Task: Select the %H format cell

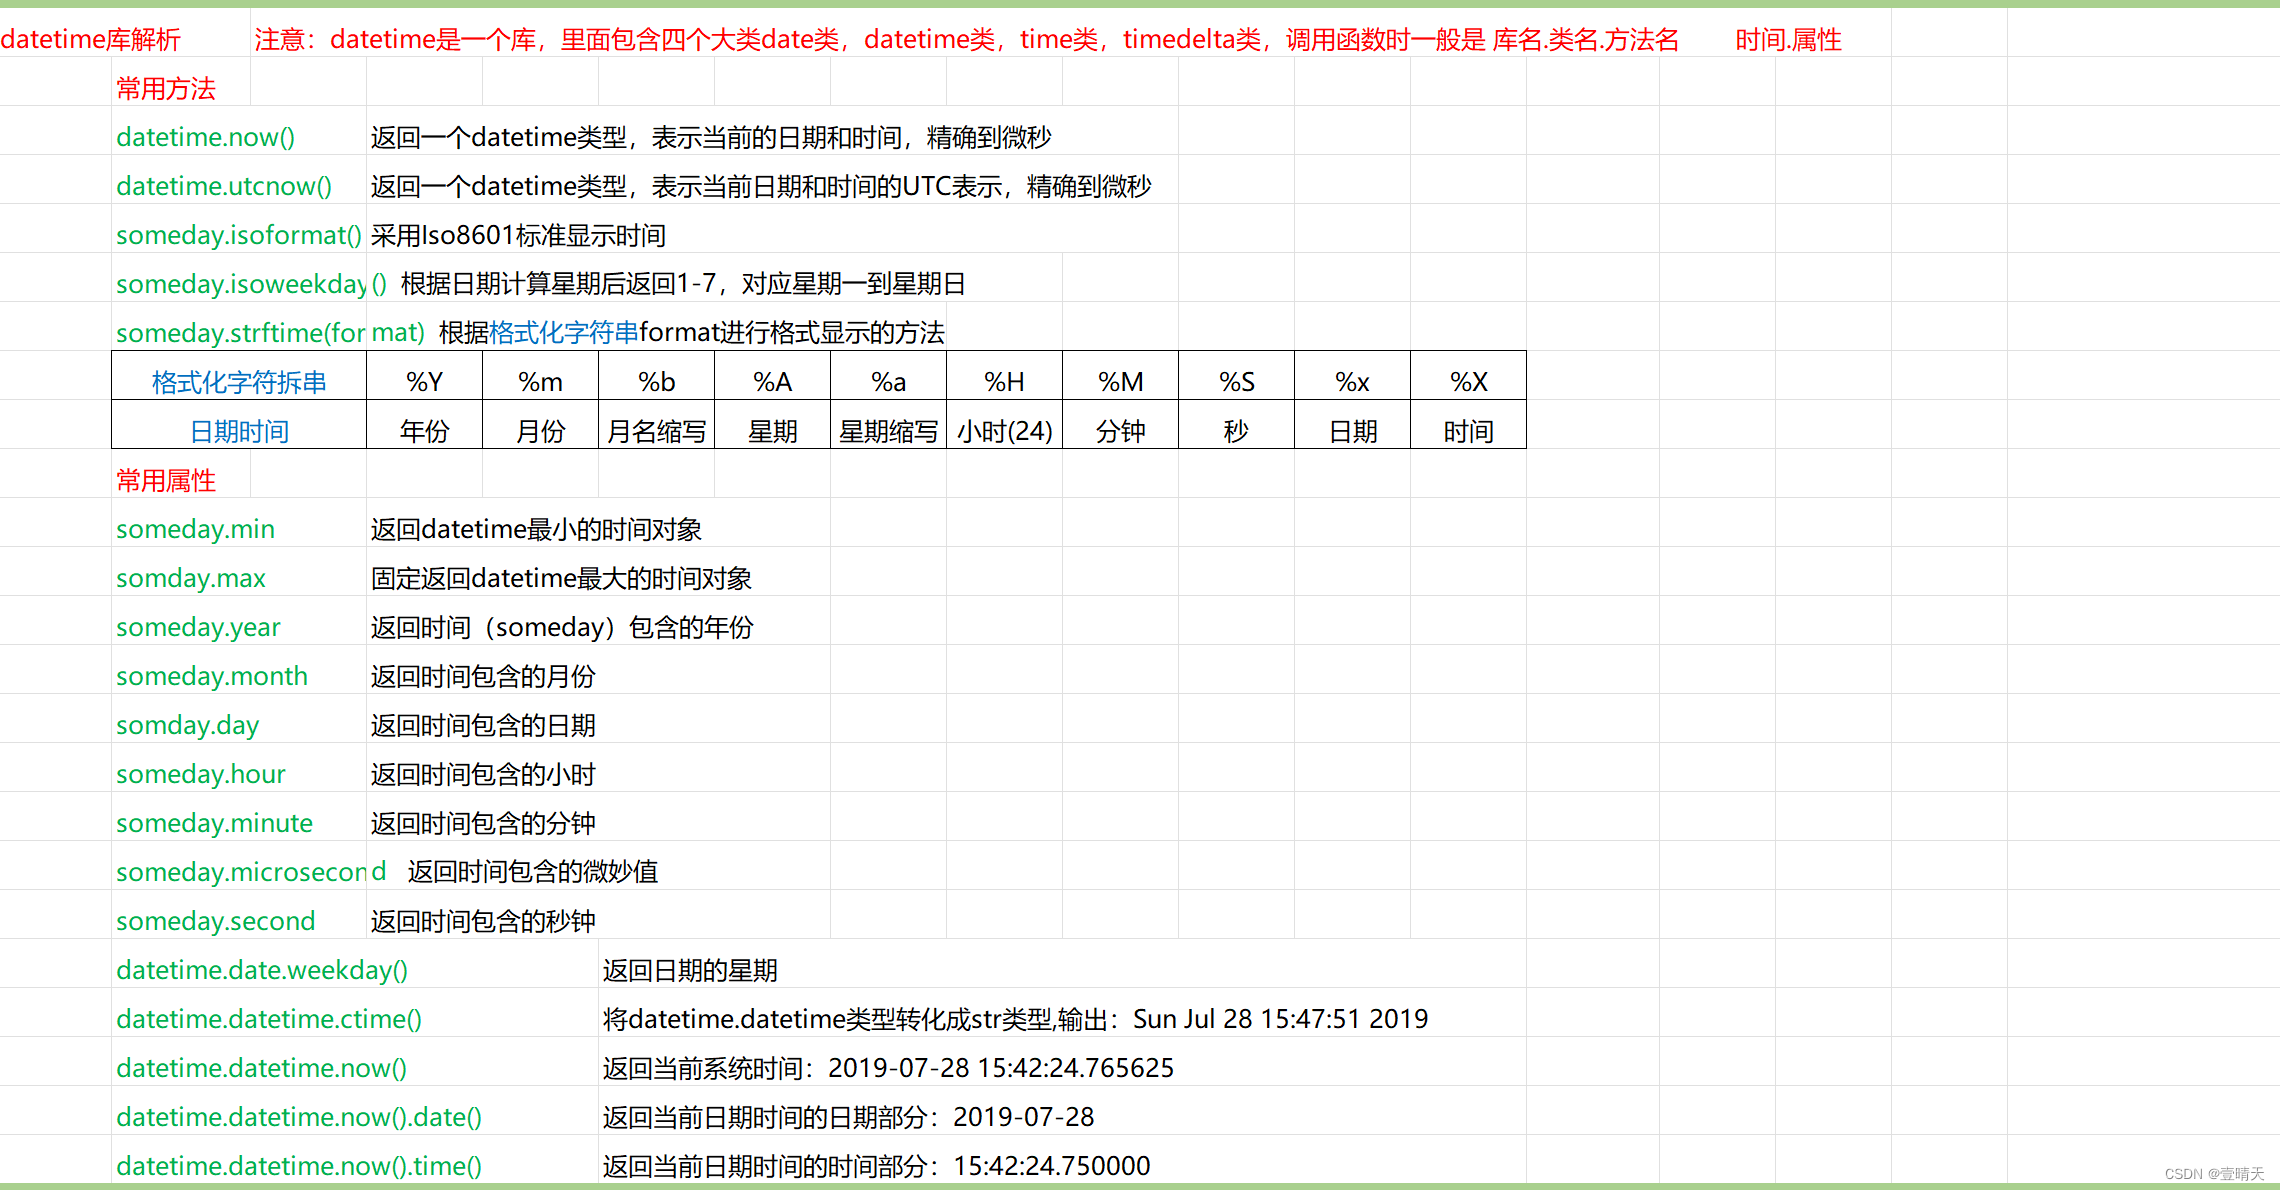Action: pos(1004,382)
